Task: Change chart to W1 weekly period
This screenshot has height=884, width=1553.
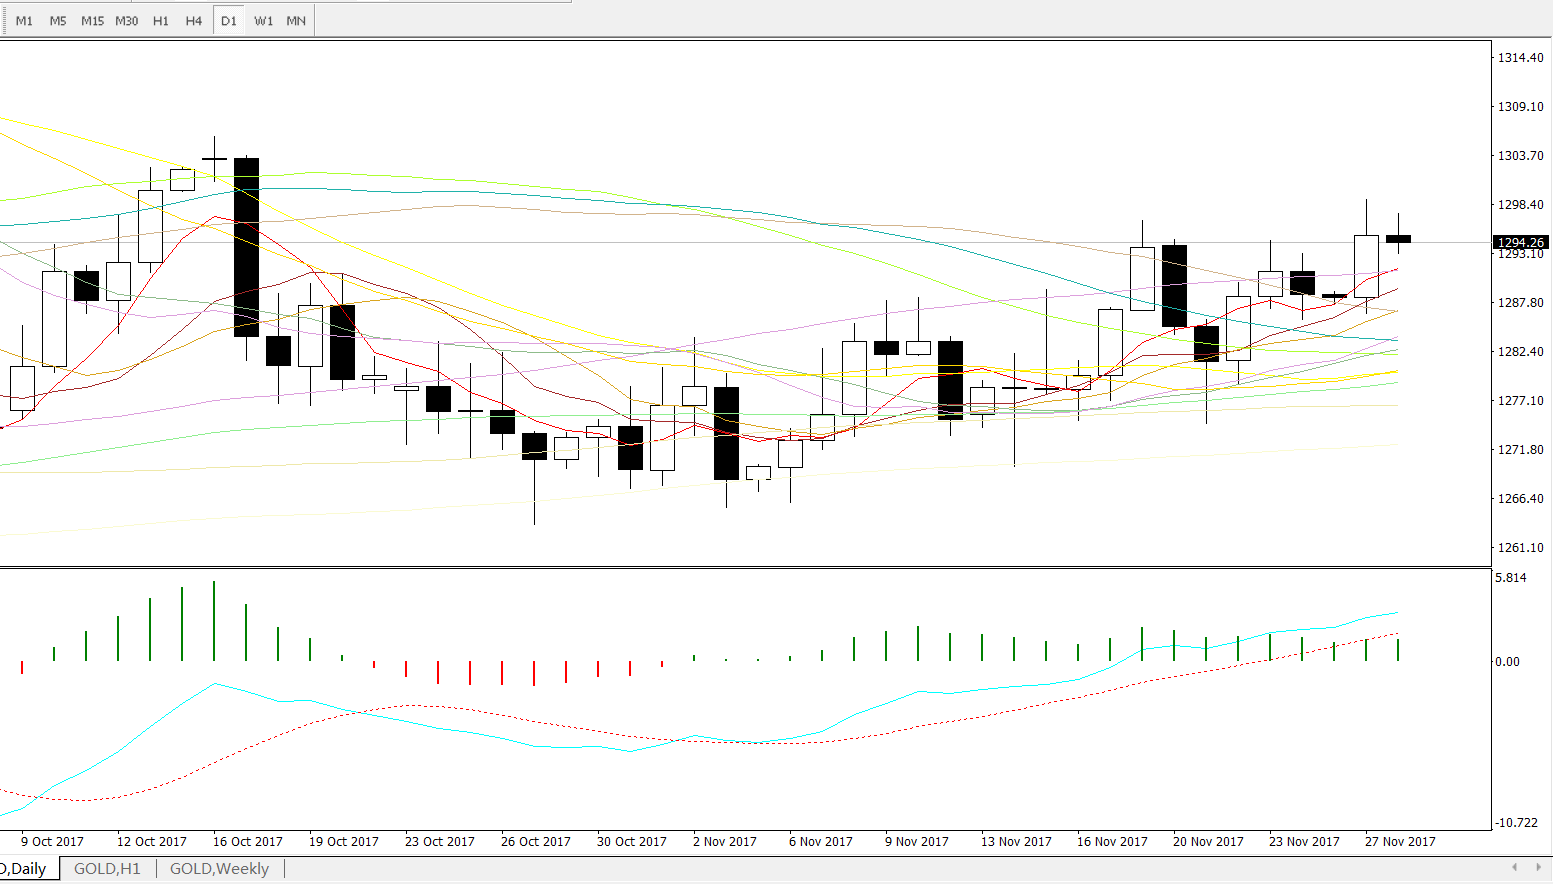Action: pyautogui.click(x=263, y=21)
